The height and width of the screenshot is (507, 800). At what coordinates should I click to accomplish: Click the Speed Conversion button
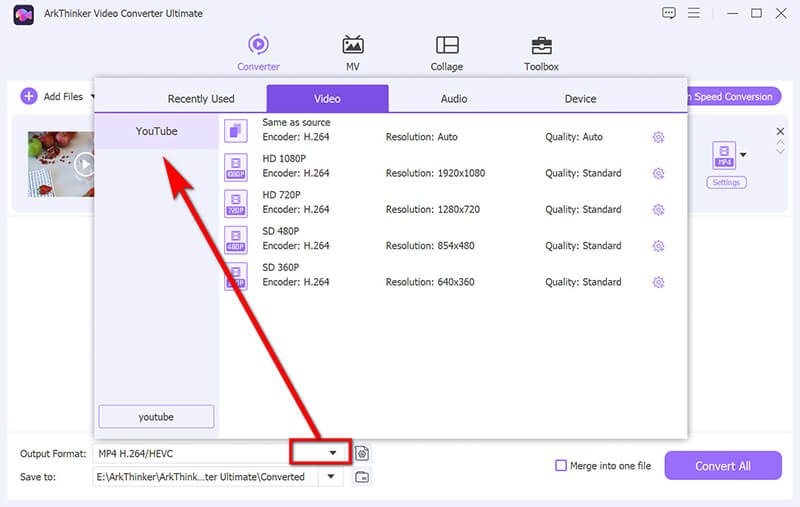point(733,96)
